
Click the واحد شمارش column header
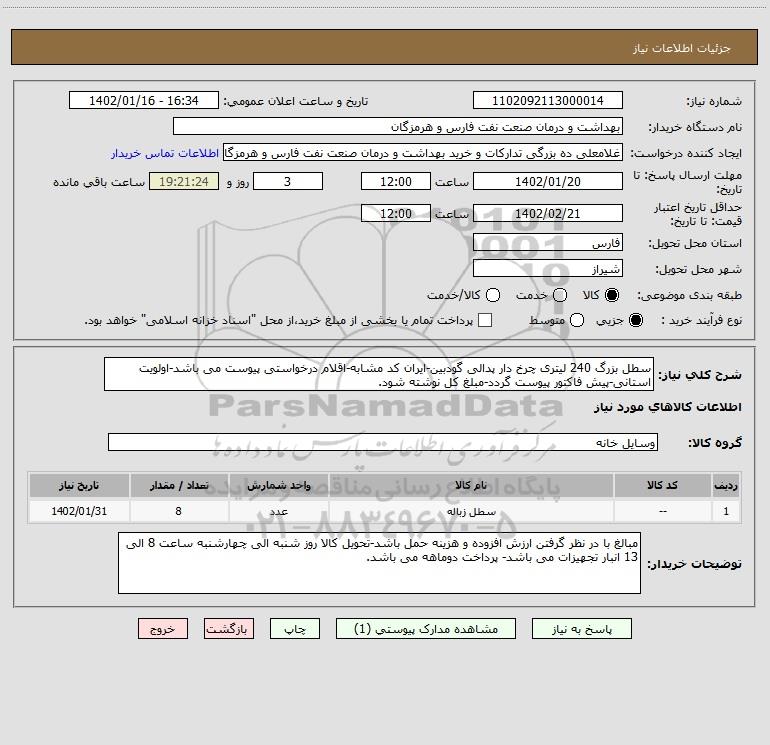(278, 485)
